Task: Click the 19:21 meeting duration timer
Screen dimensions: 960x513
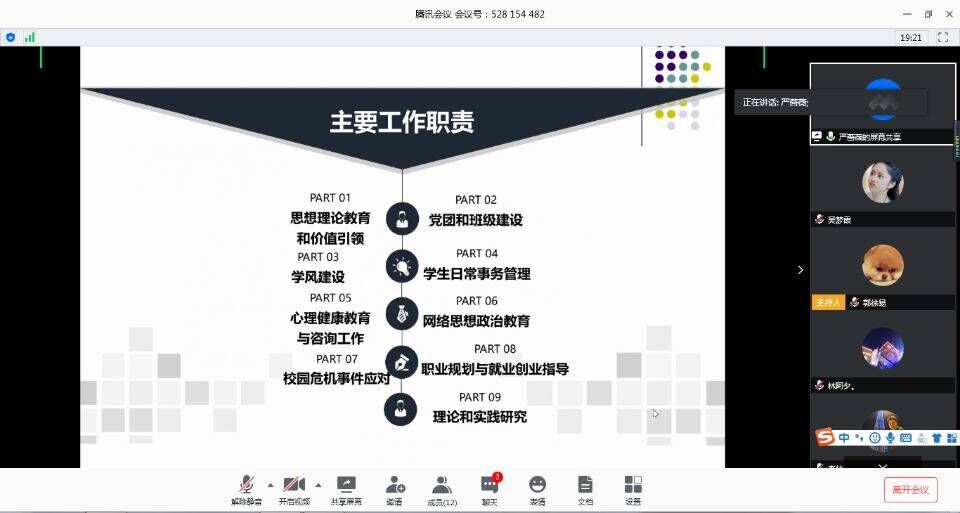Action: pos(910,37)
